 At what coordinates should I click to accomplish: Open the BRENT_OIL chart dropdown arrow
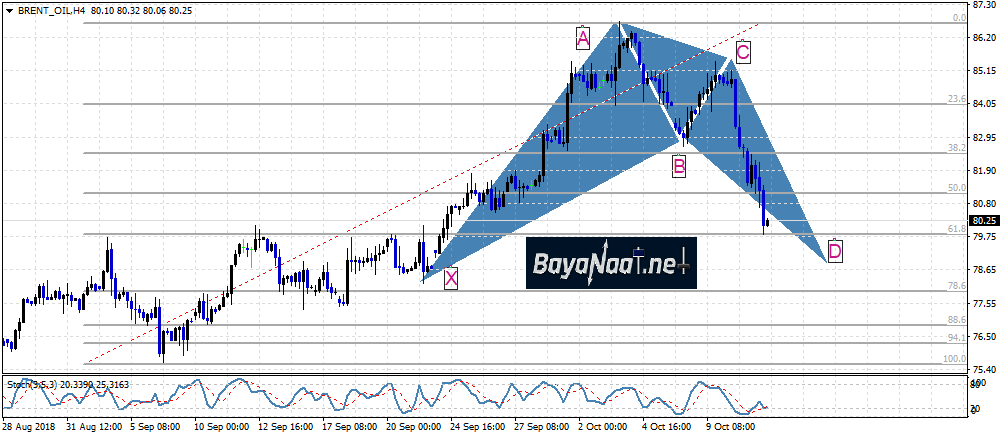tap(8, 9)
